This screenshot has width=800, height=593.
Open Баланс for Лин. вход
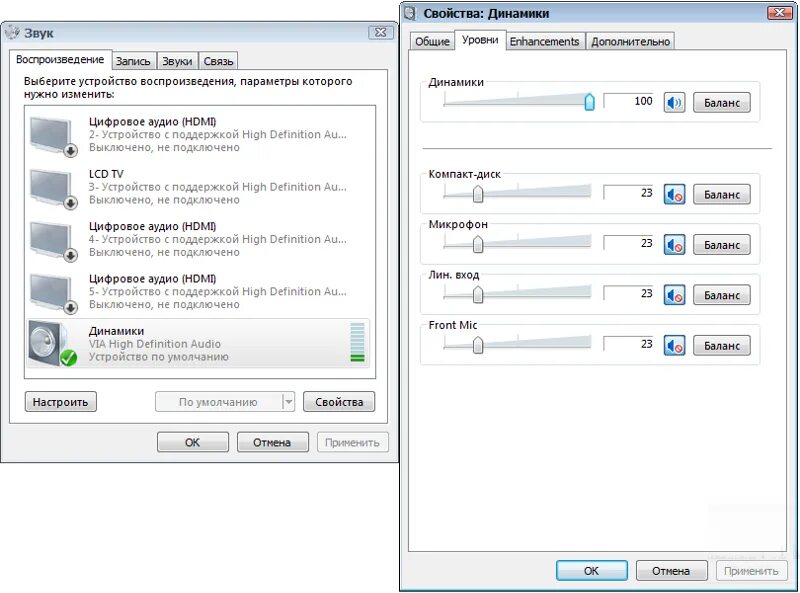point(722,295)
